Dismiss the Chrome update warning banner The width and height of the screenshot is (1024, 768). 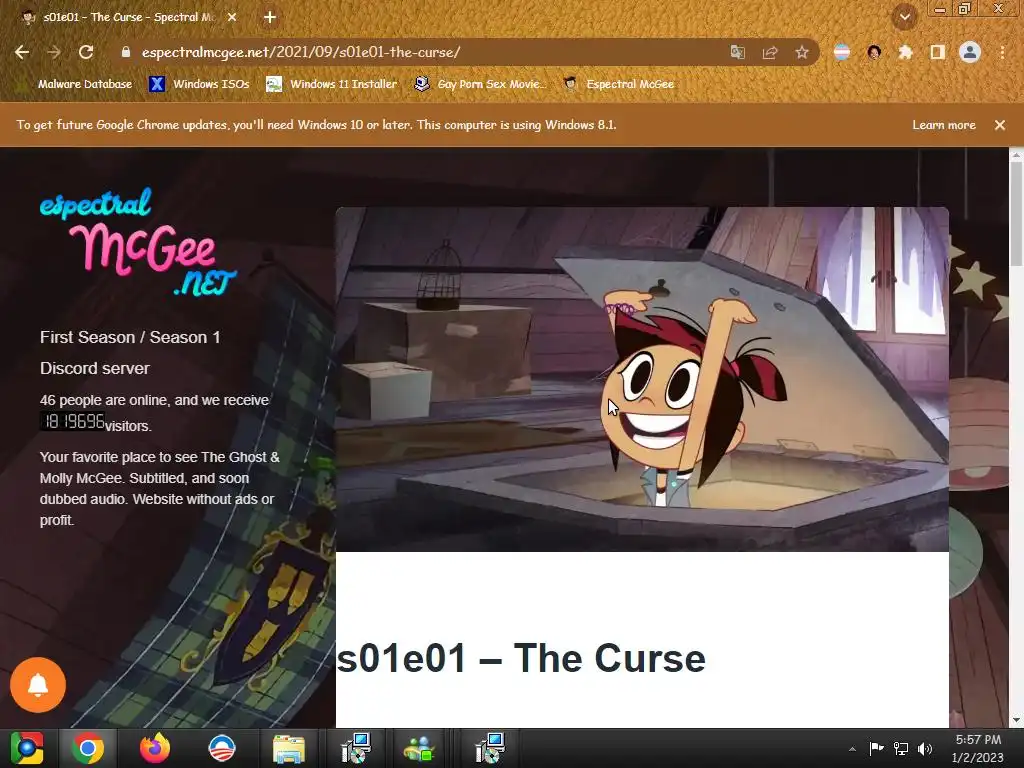click(x=1000, y=125)
